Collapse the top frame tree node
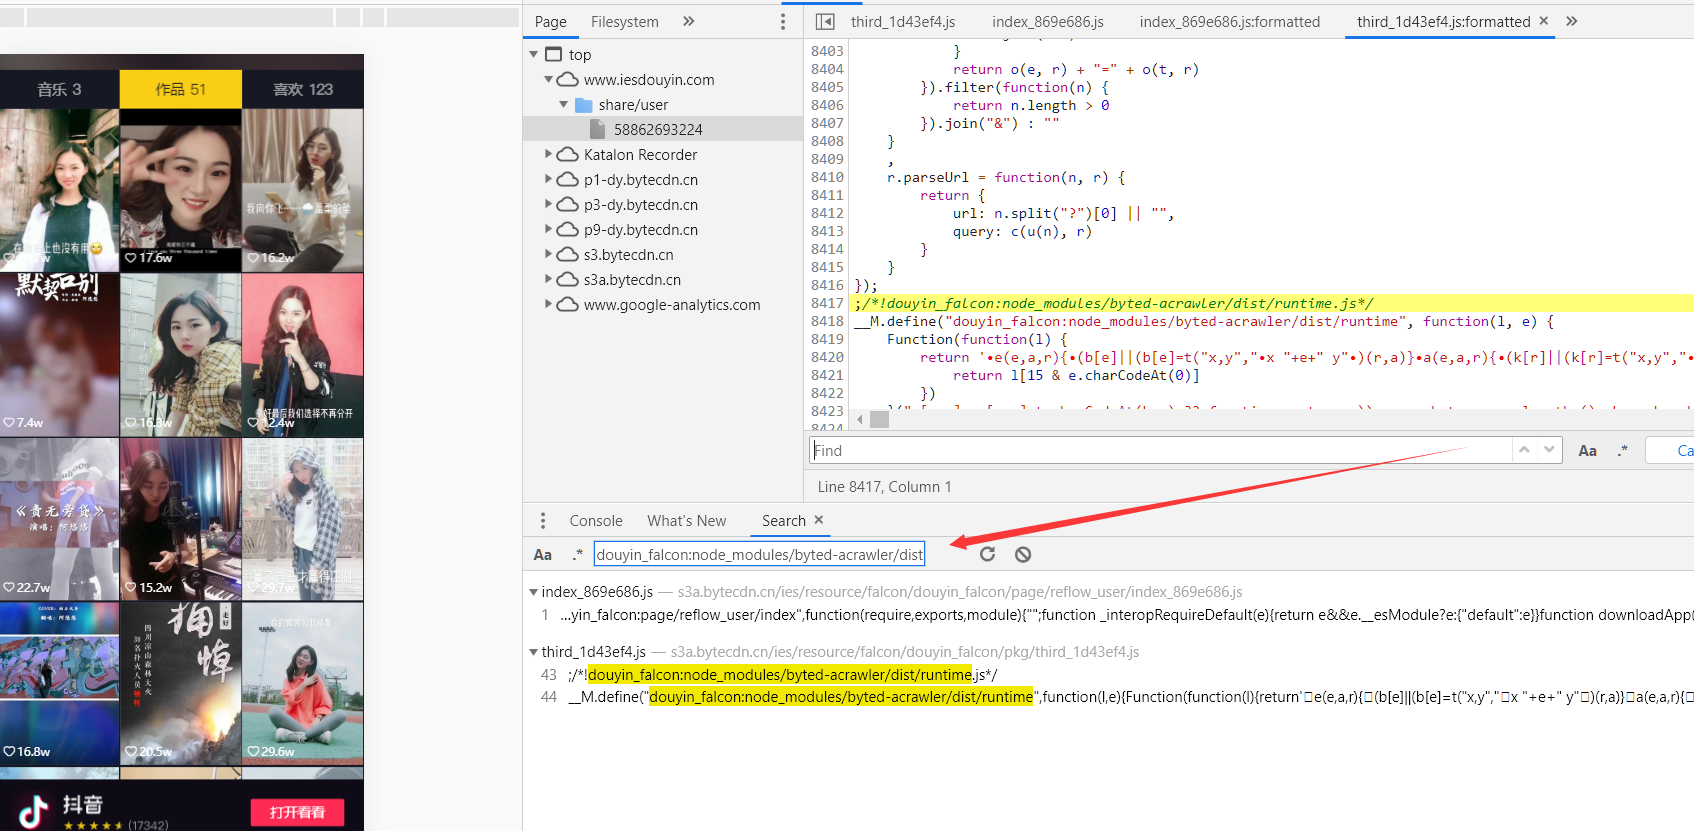The width and height of the screenshot is (1694, 831). coord(534,54)
